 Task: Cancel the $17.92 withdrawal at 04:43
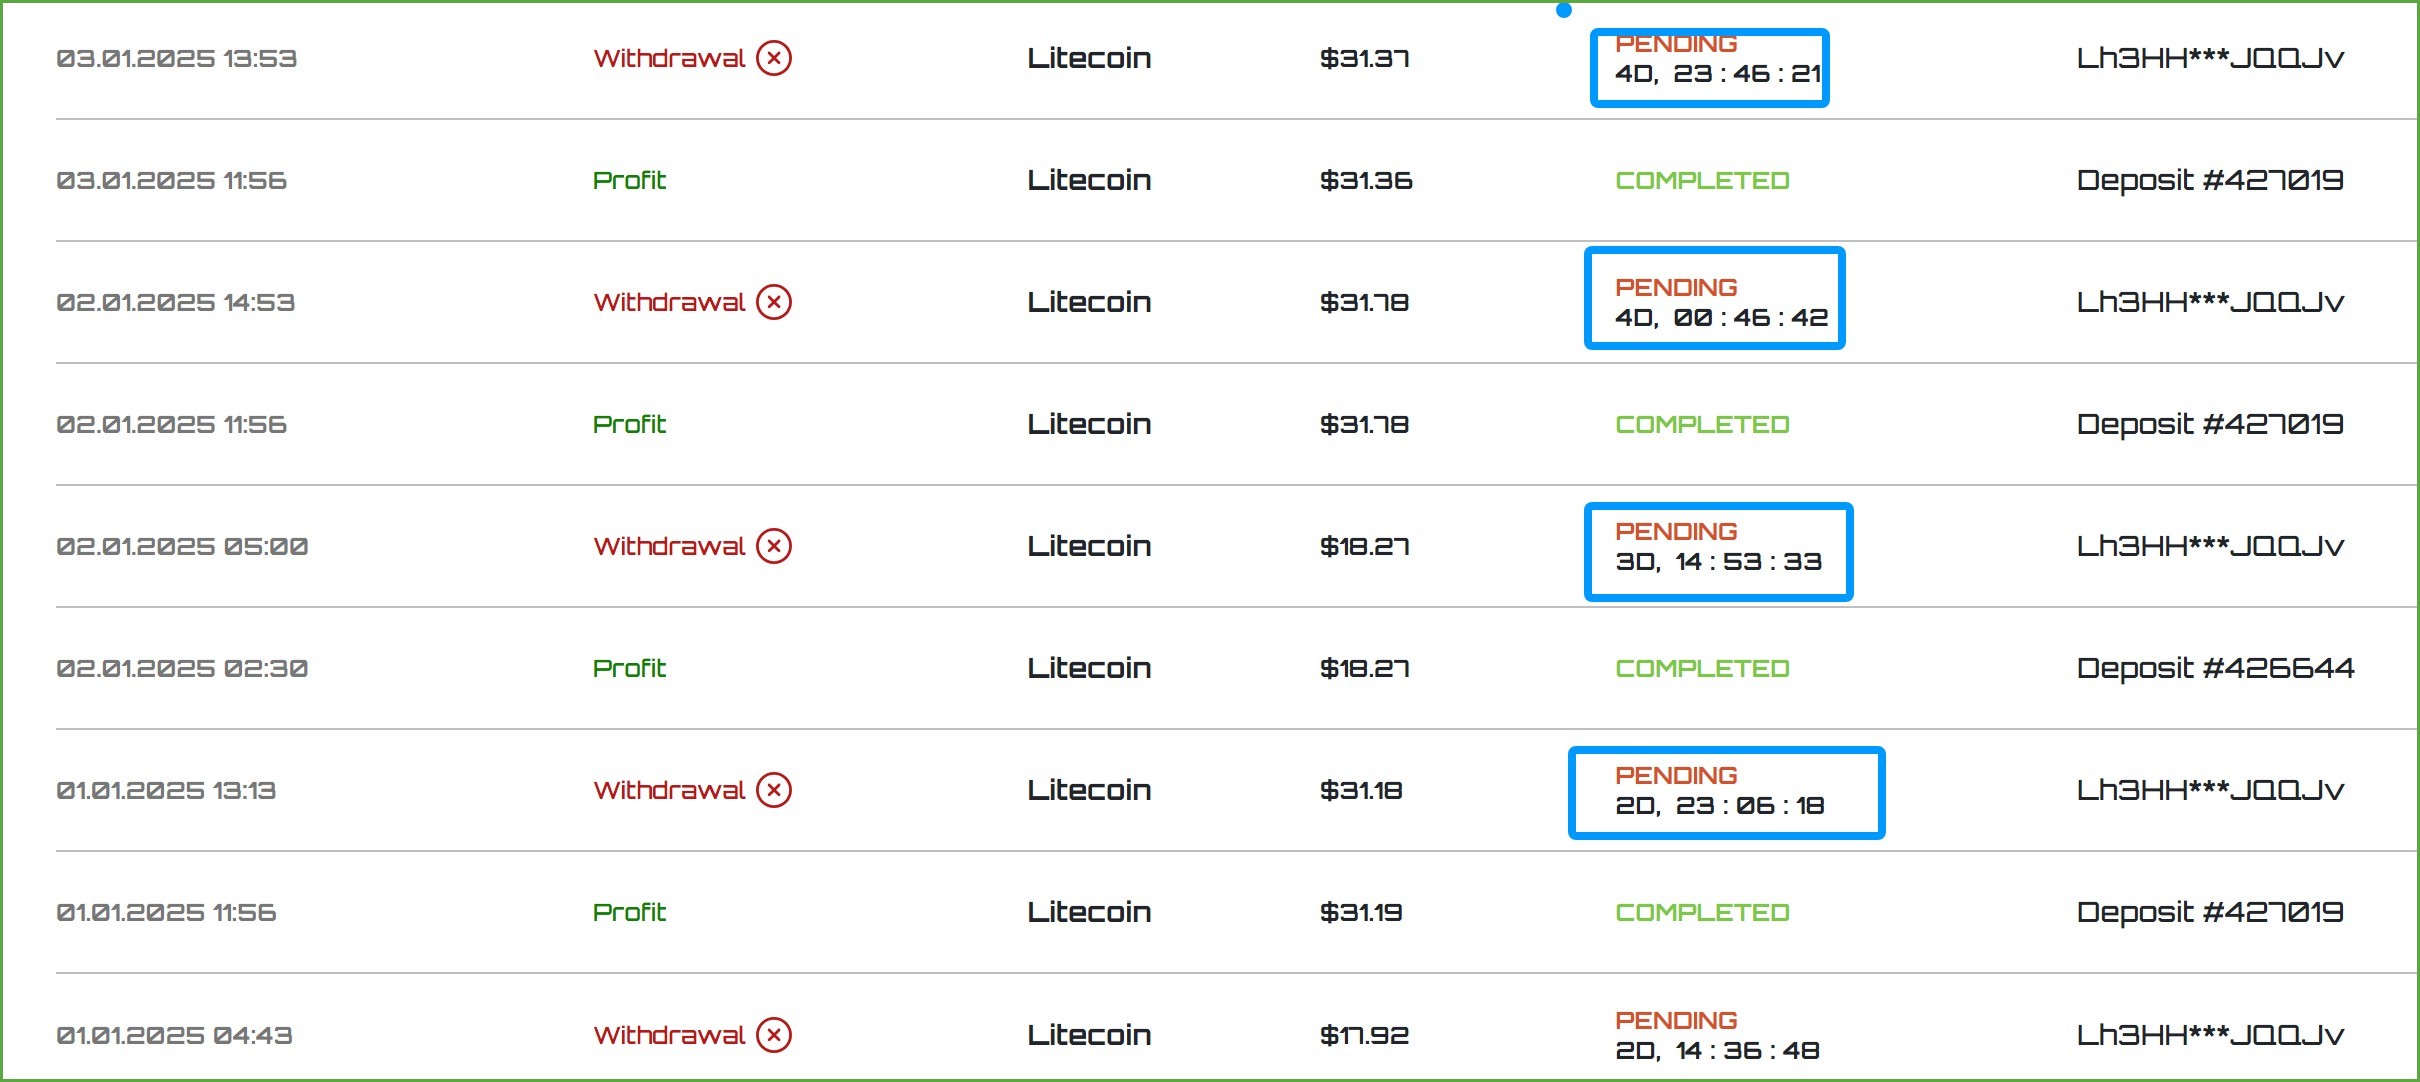click(773, 1035)
